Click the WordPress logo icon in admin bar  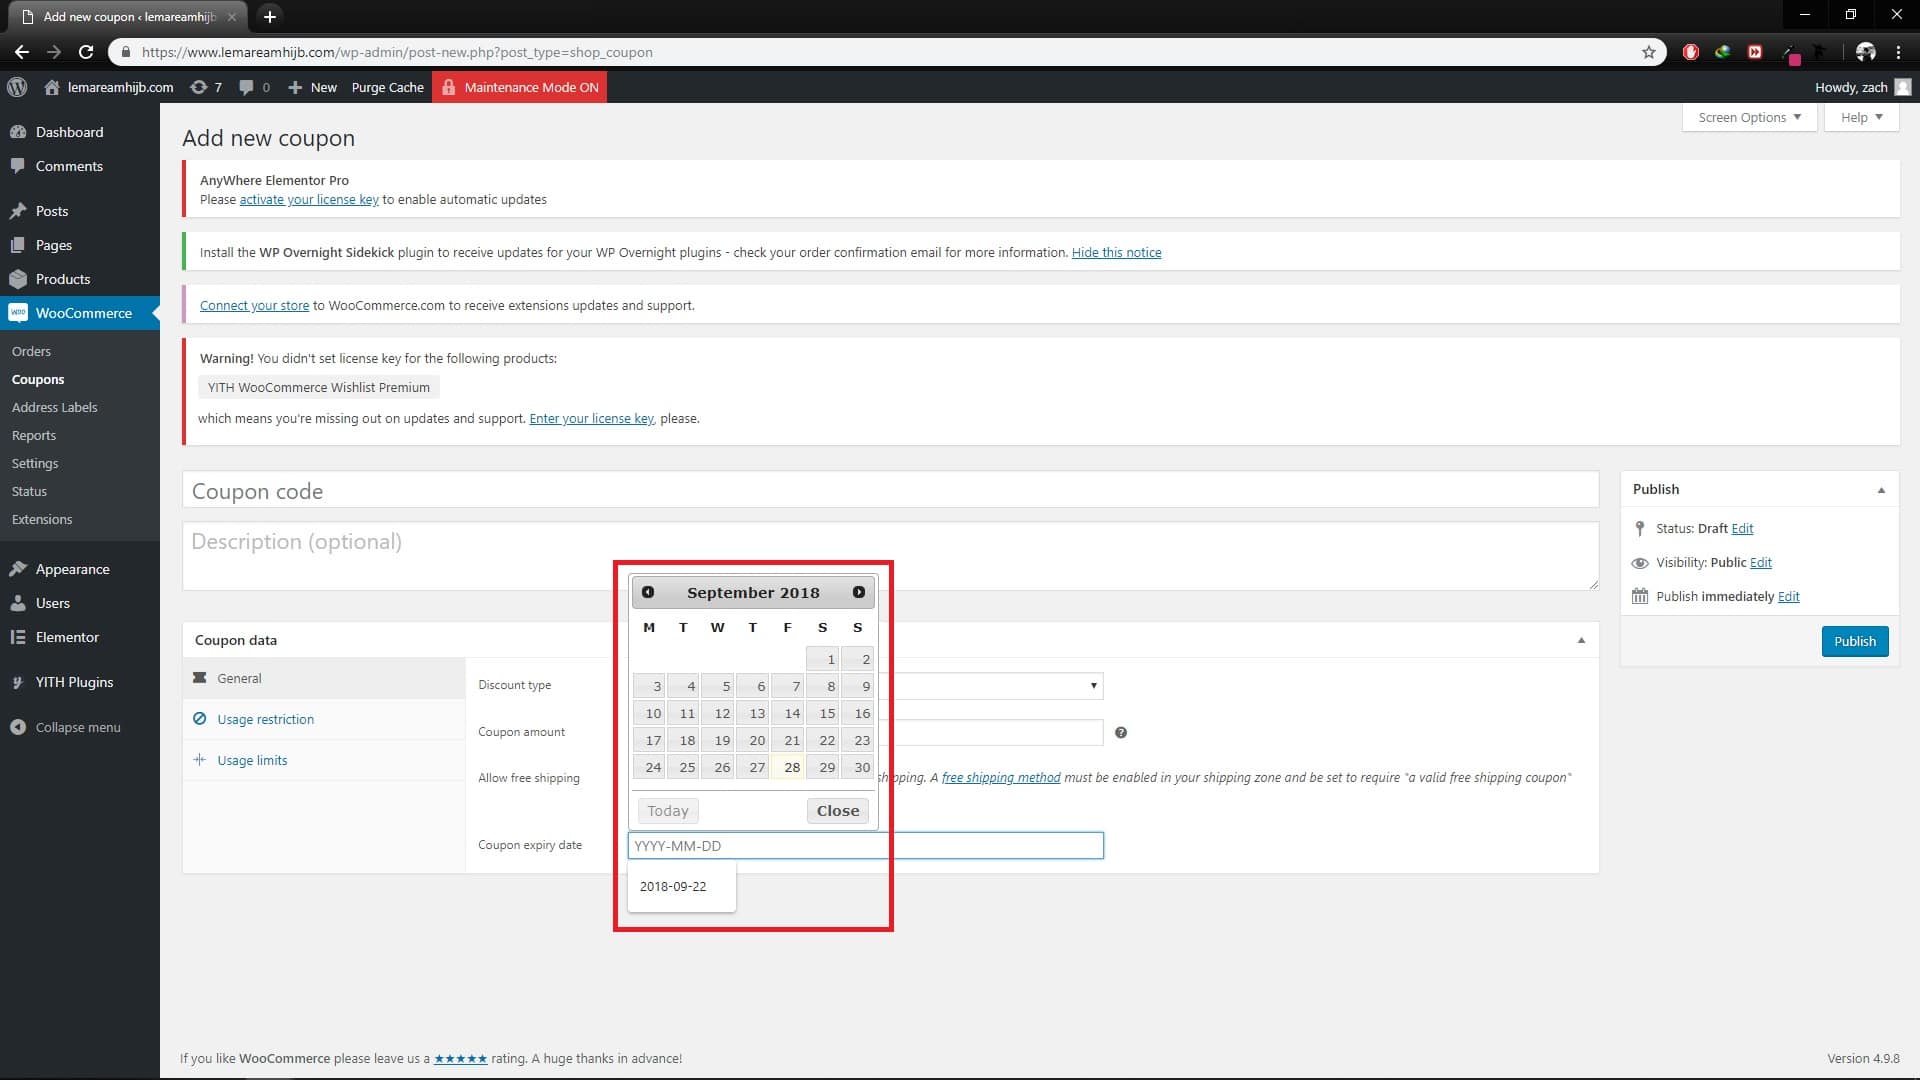[17, 87]
